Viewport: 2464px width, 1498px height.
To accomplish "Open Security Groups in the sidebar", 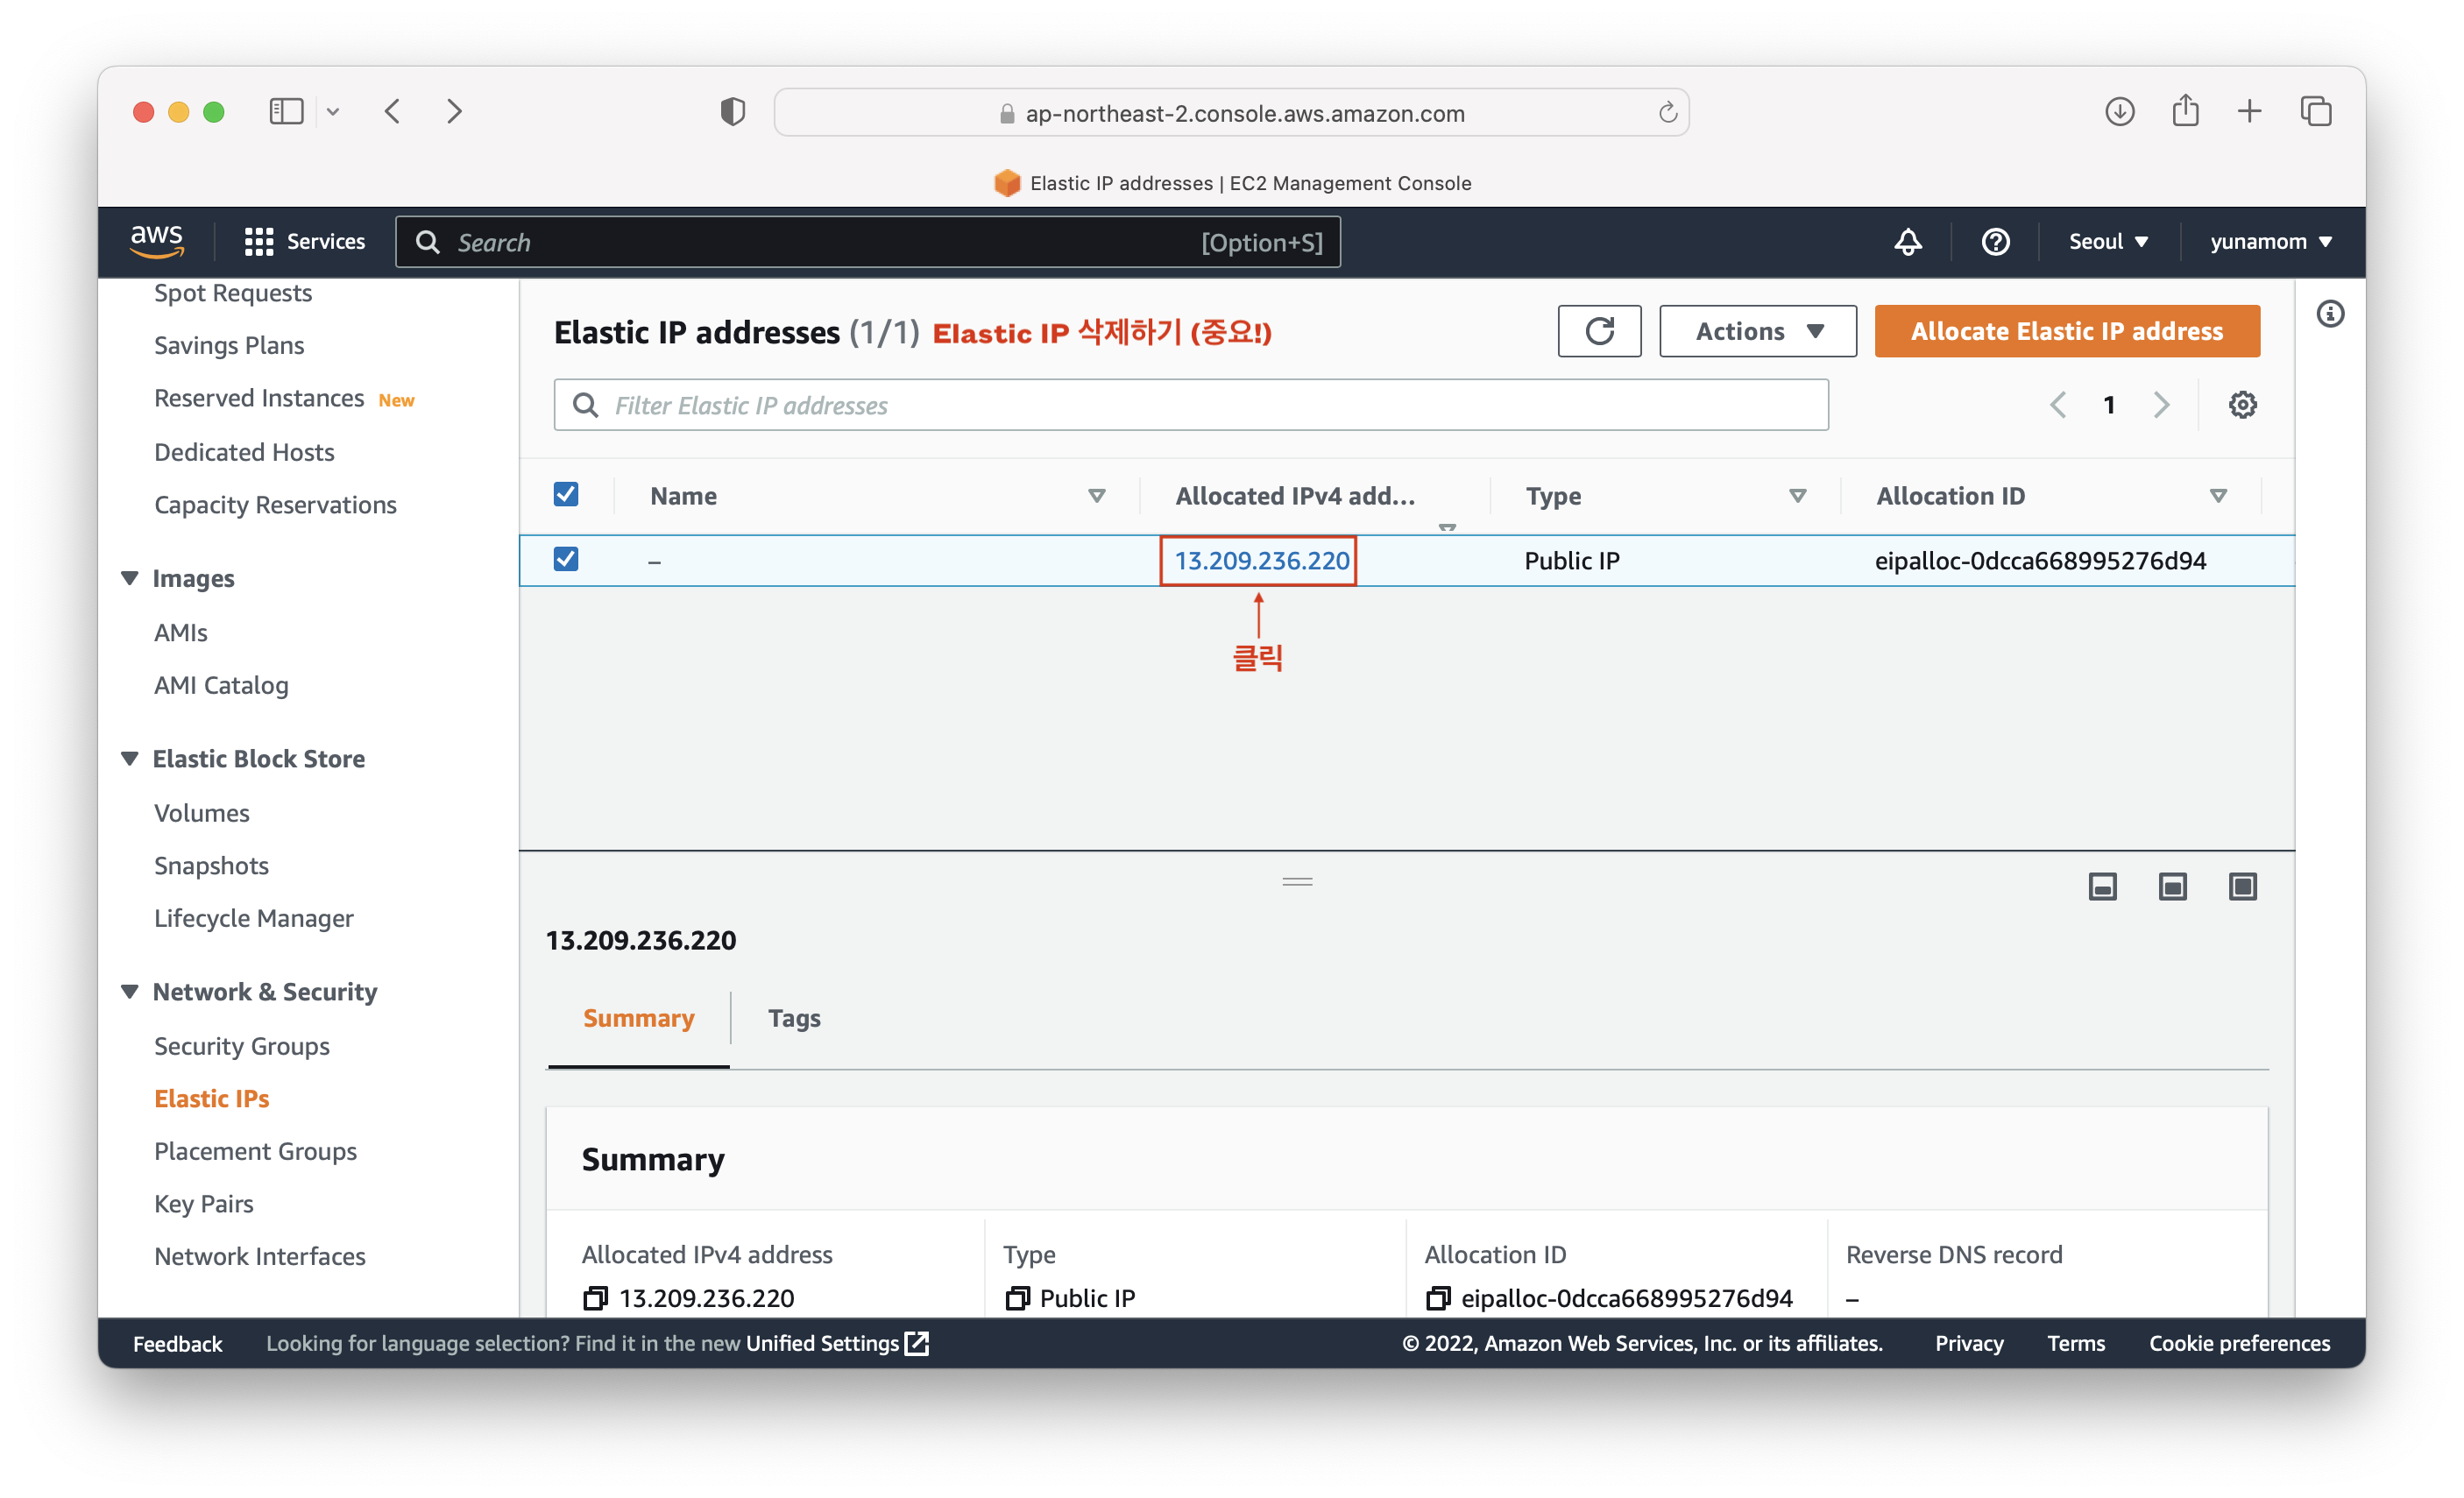I will click(242, 1046).
